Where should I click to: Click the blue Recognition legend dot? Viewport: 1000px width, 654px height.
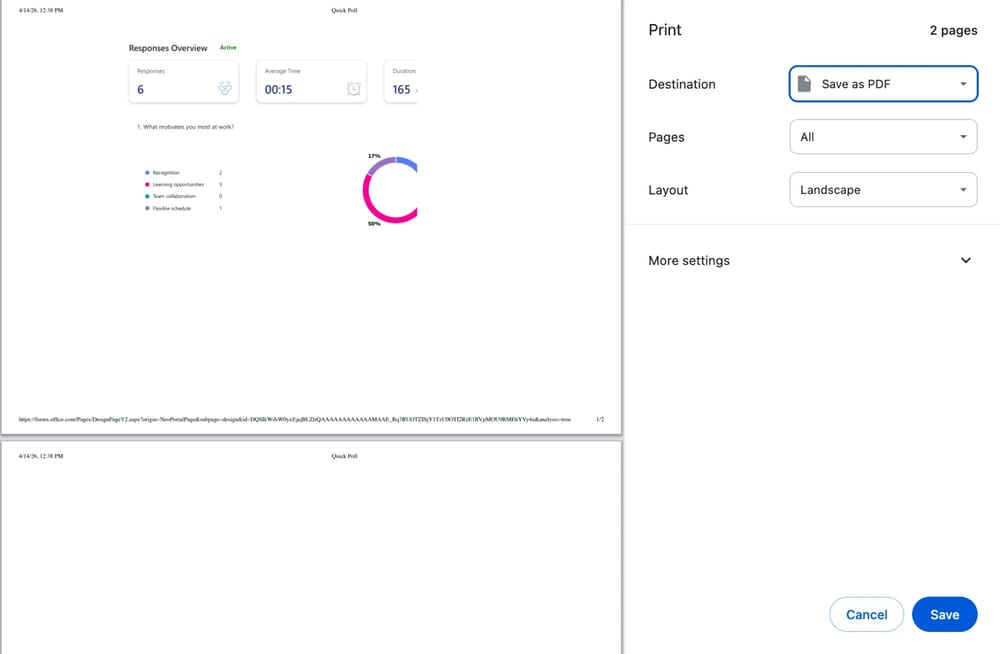pyautogui.click(x=147, y=173)
